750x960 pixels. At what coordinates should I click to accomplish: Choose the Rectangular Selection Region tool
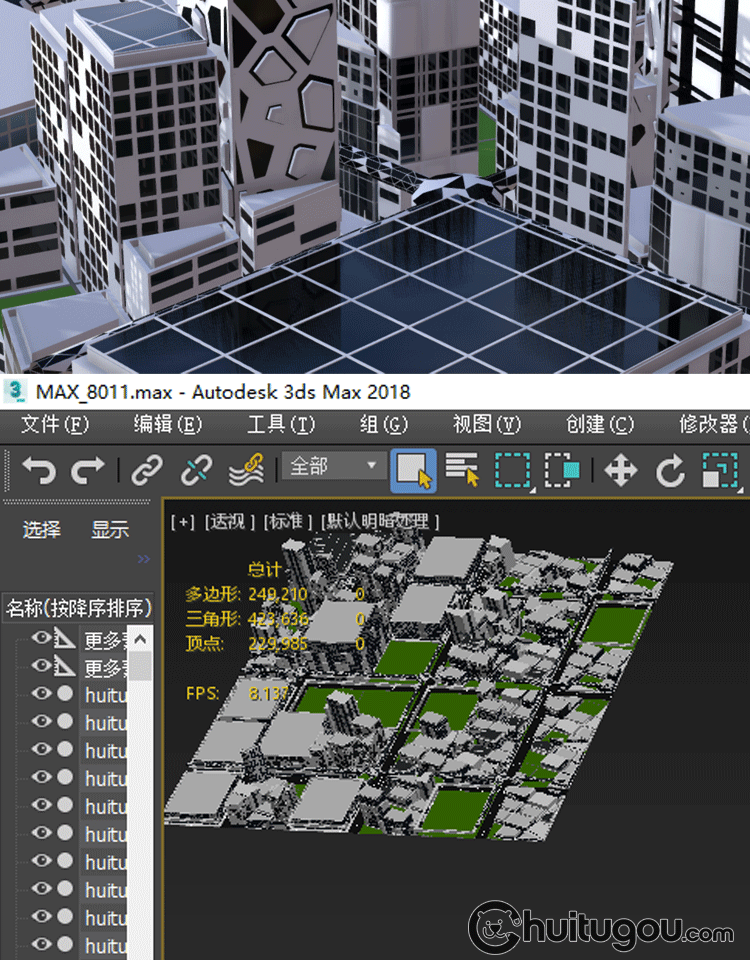coord(513,469)
